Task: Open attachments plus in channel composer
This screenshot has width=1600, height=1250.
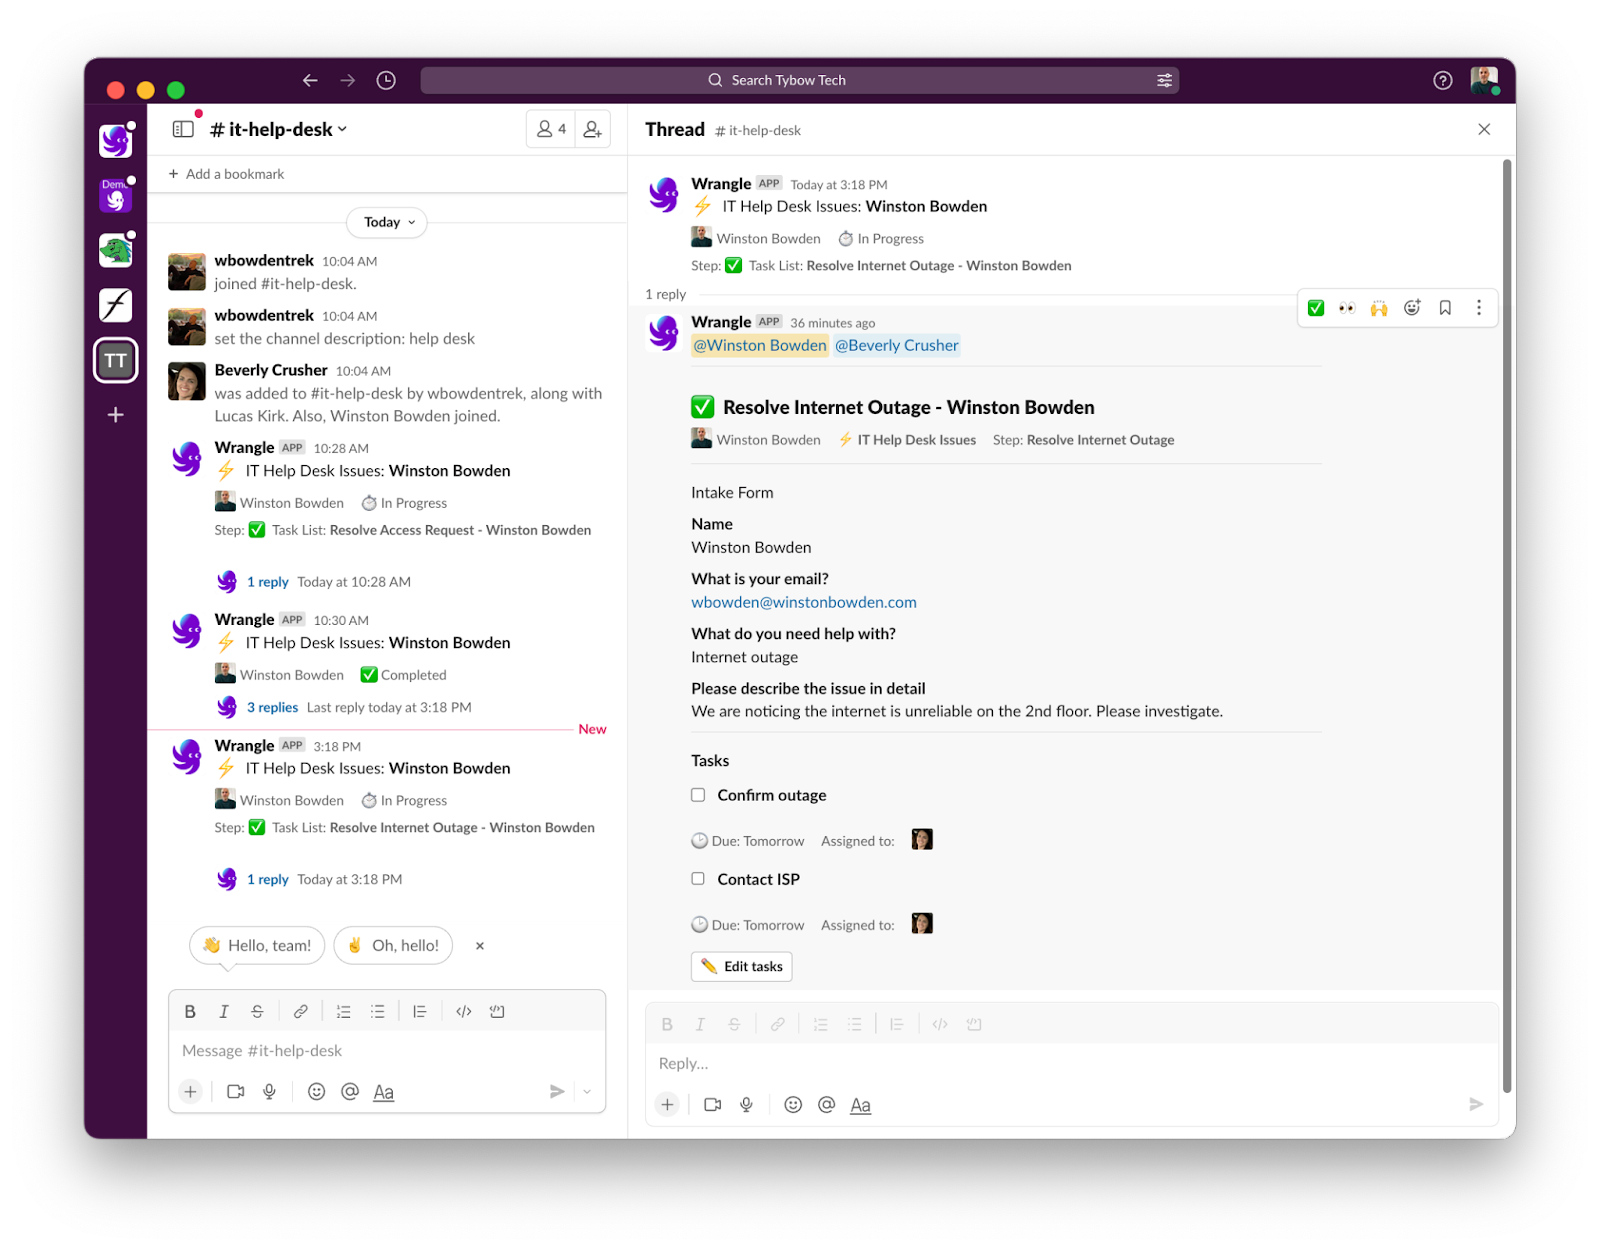Action: (190, 1092)
